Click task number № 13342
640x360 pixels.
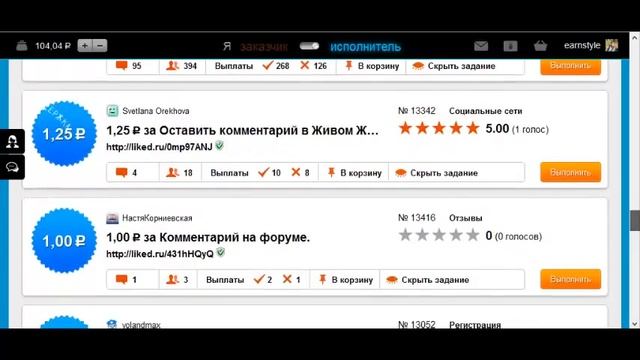click(x=417, y=111)
